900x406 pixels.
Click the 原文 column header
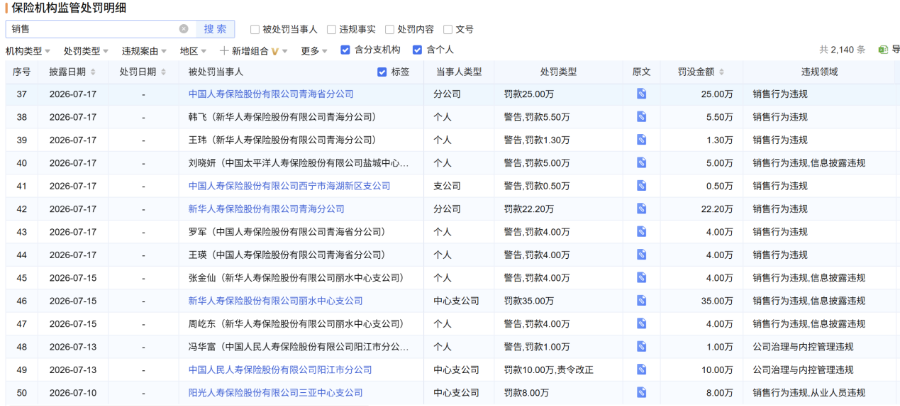(x=641, y=72)
